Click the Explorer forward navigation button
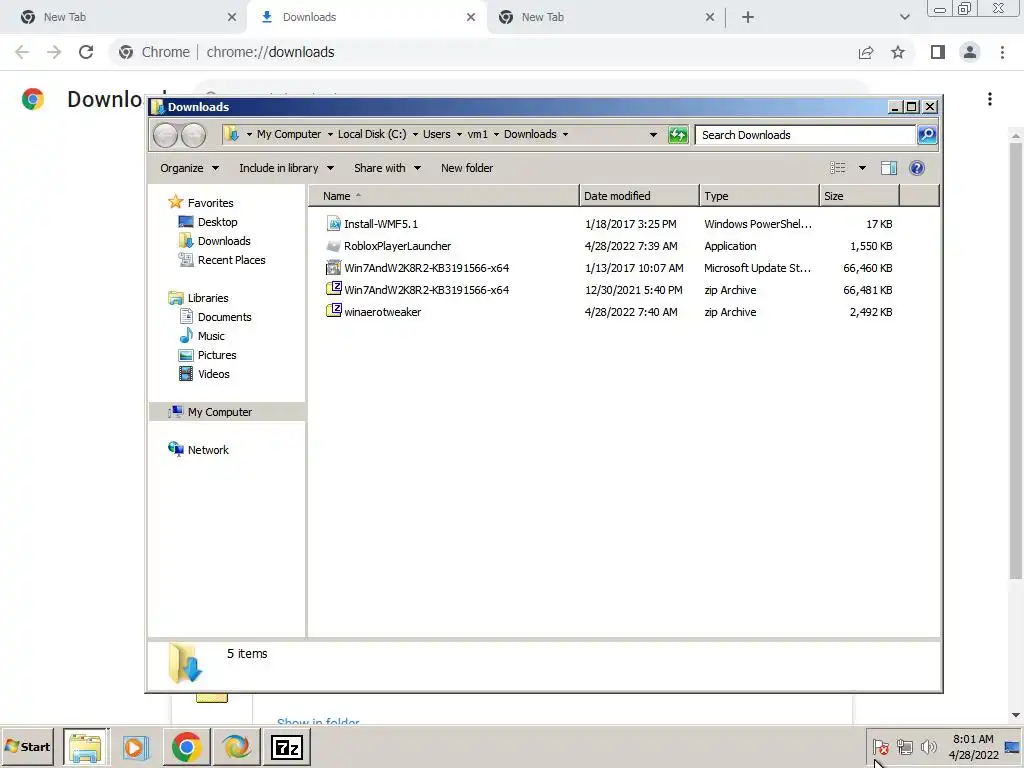The height and width of the screenshot is (768, 1024). tap(193, 135)
